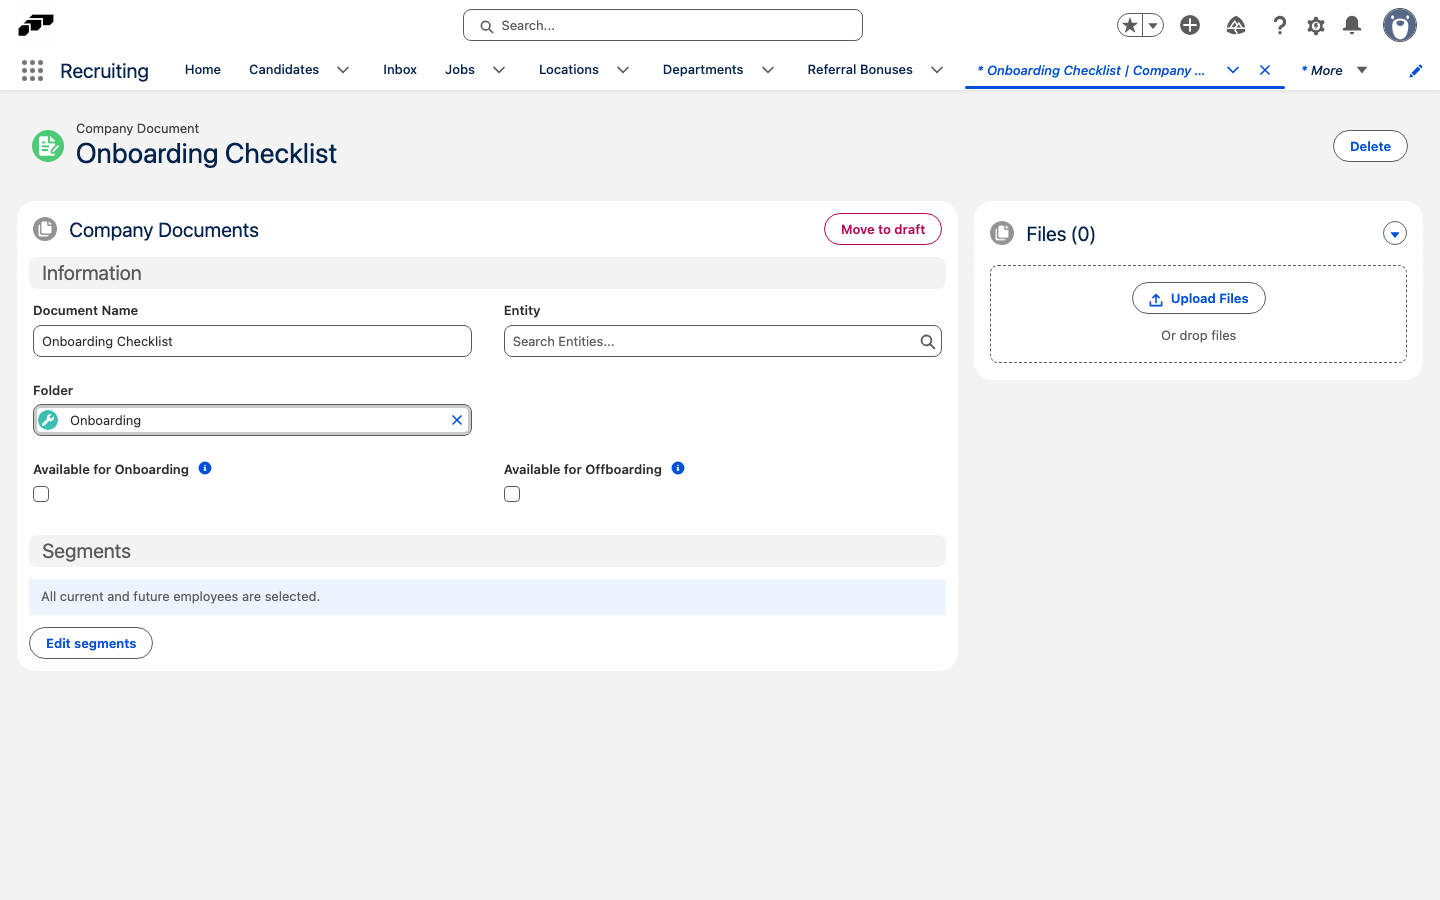The image size is (1440, 900).
Task: Click the Delete button
Action: tap(1370, 146)
